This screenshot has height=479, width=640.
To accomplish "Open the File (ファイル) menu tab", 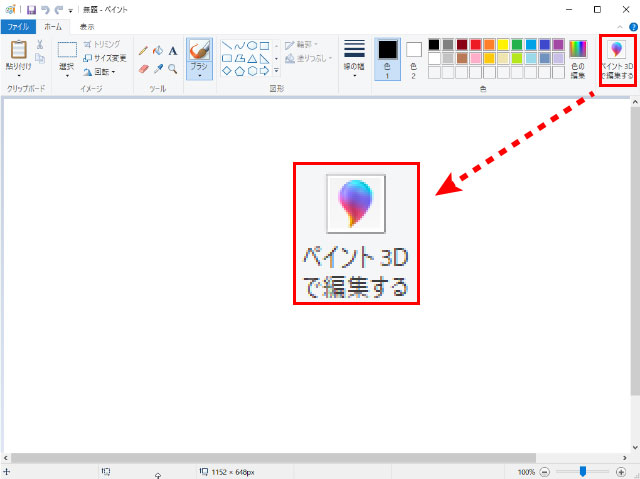I will 18,27.
